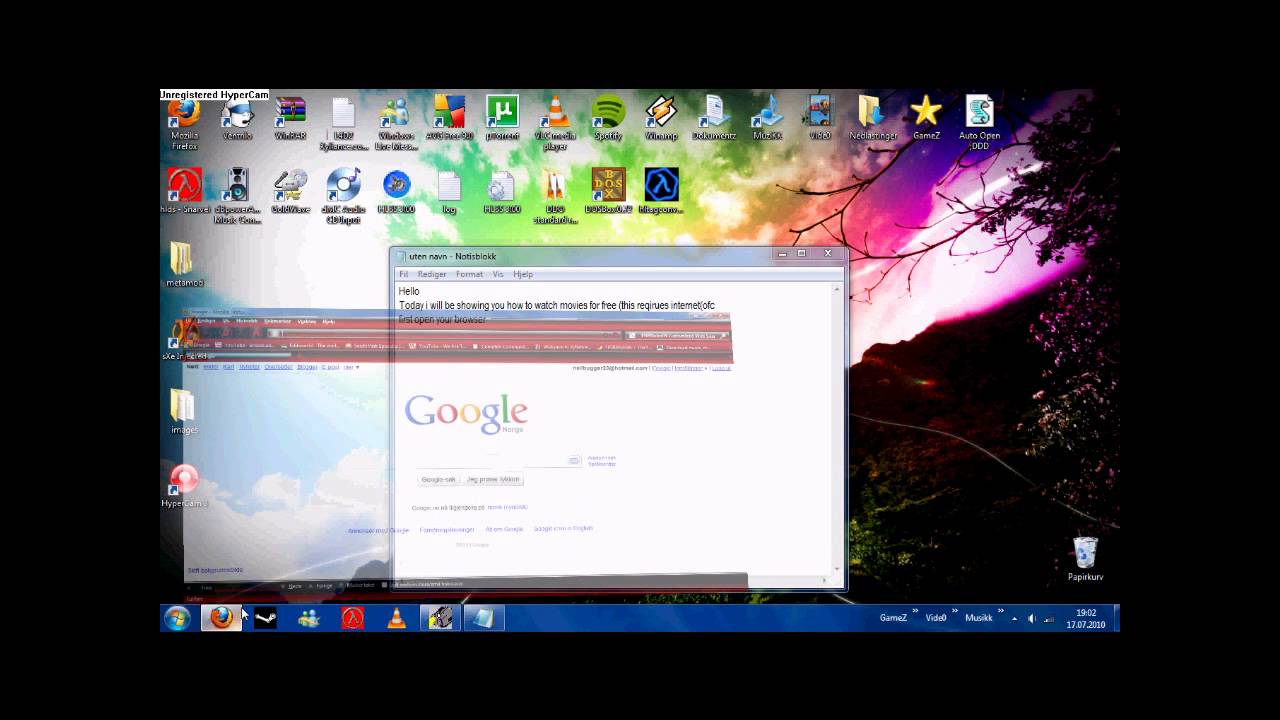Open the blue lambda desktop icon
The image size is (1280, 720).
coord(661,192)
